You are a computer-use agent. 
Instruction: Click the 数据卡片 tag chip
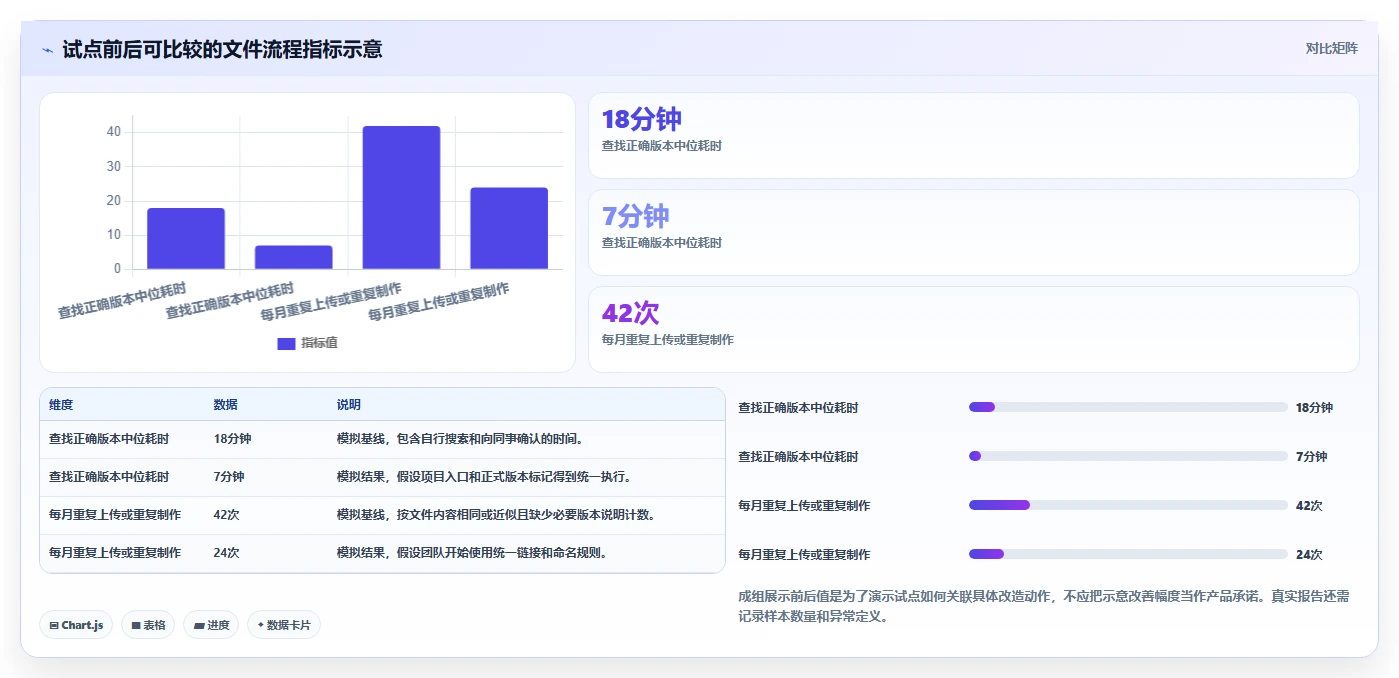coord(284,625)
